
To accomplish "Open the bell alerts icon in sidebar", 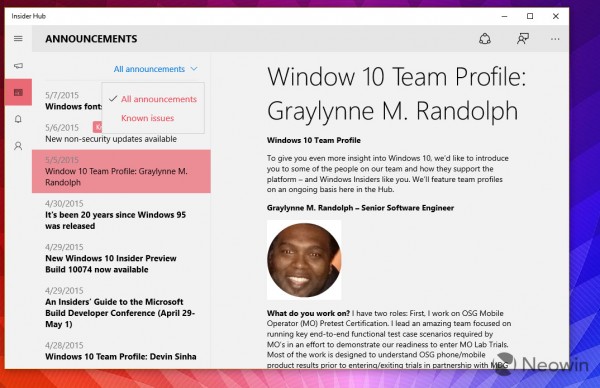I will tap(18, 119).
